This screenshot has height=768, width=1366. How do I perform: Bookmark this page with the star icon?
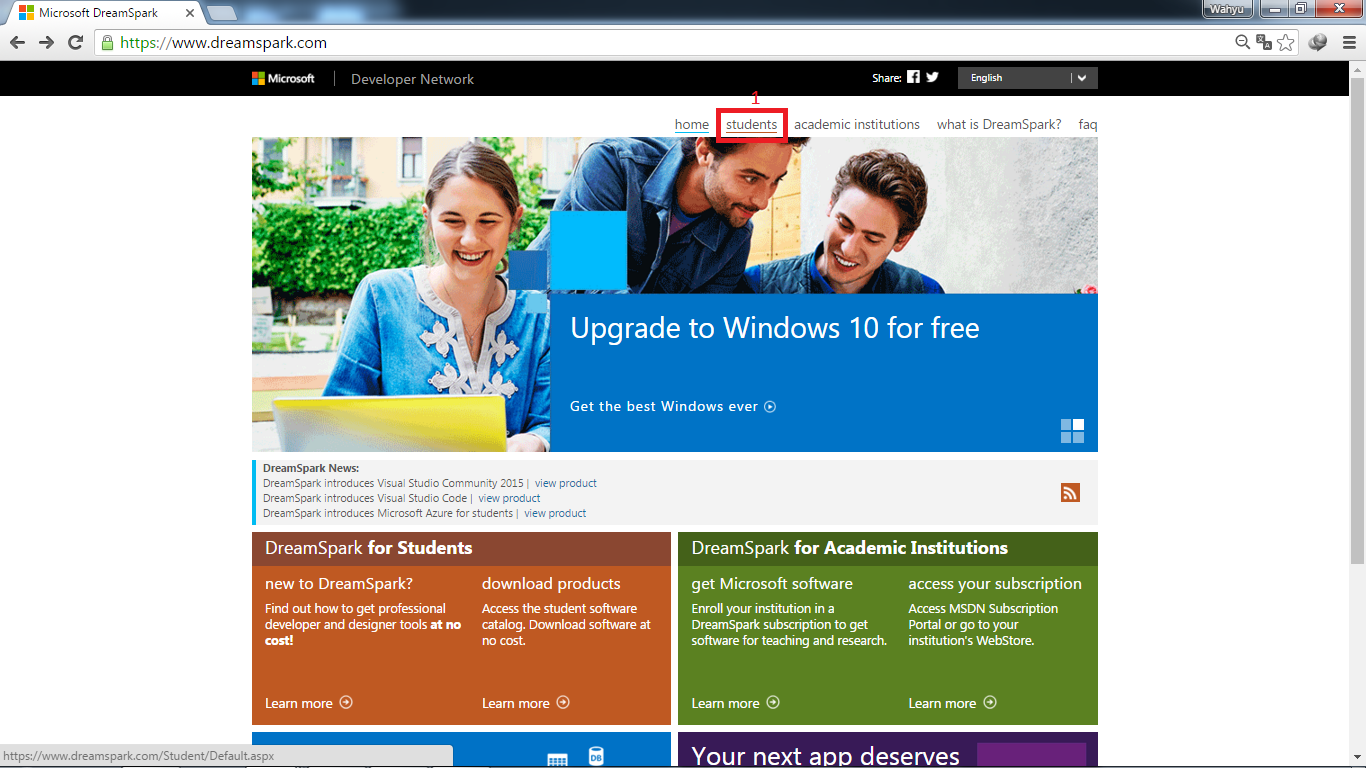pos(1286,42)
